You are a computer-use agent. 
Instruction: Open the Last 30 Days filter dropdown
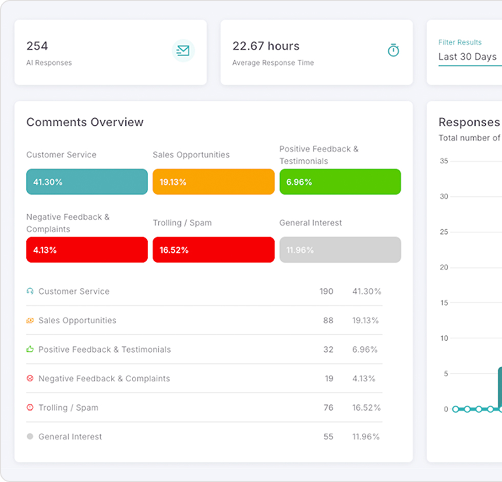pos(470,57)
